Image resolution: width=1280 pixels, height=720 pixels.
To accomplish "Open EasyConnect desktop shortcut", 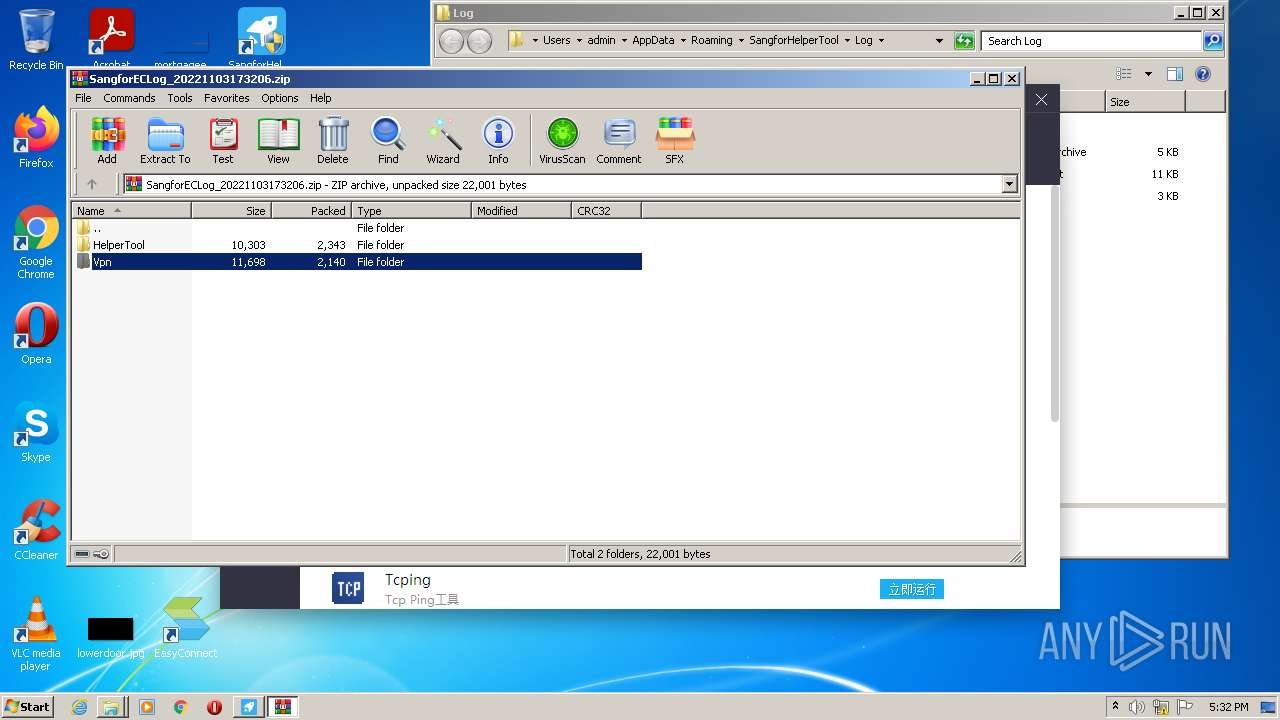I will pos(186,628).
